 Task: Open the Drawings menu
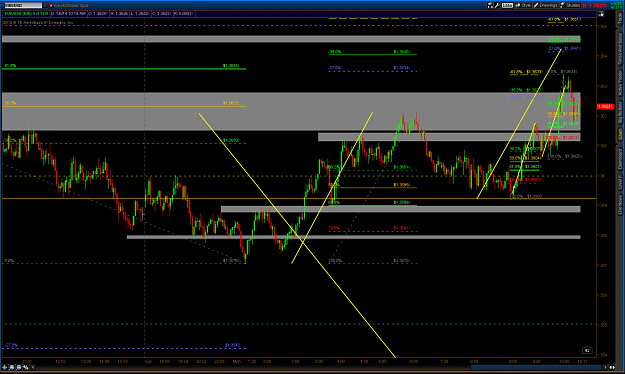coord(546,5)
